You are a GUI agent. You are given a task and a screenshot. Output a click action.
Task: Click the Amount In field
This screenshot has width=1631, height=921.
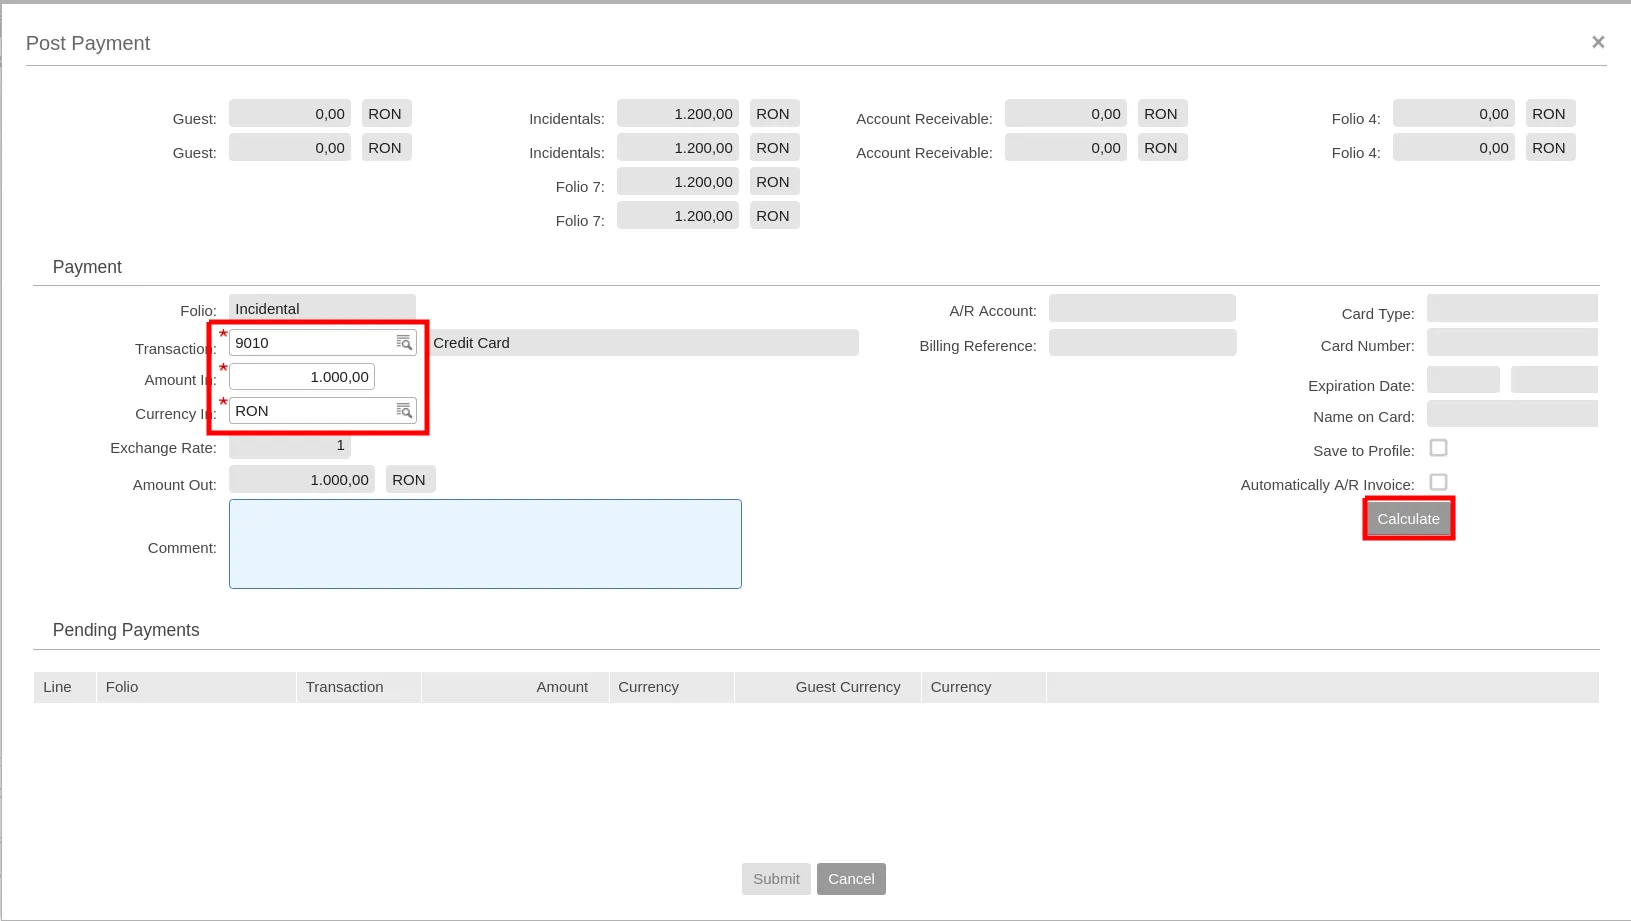click(302, 377)
